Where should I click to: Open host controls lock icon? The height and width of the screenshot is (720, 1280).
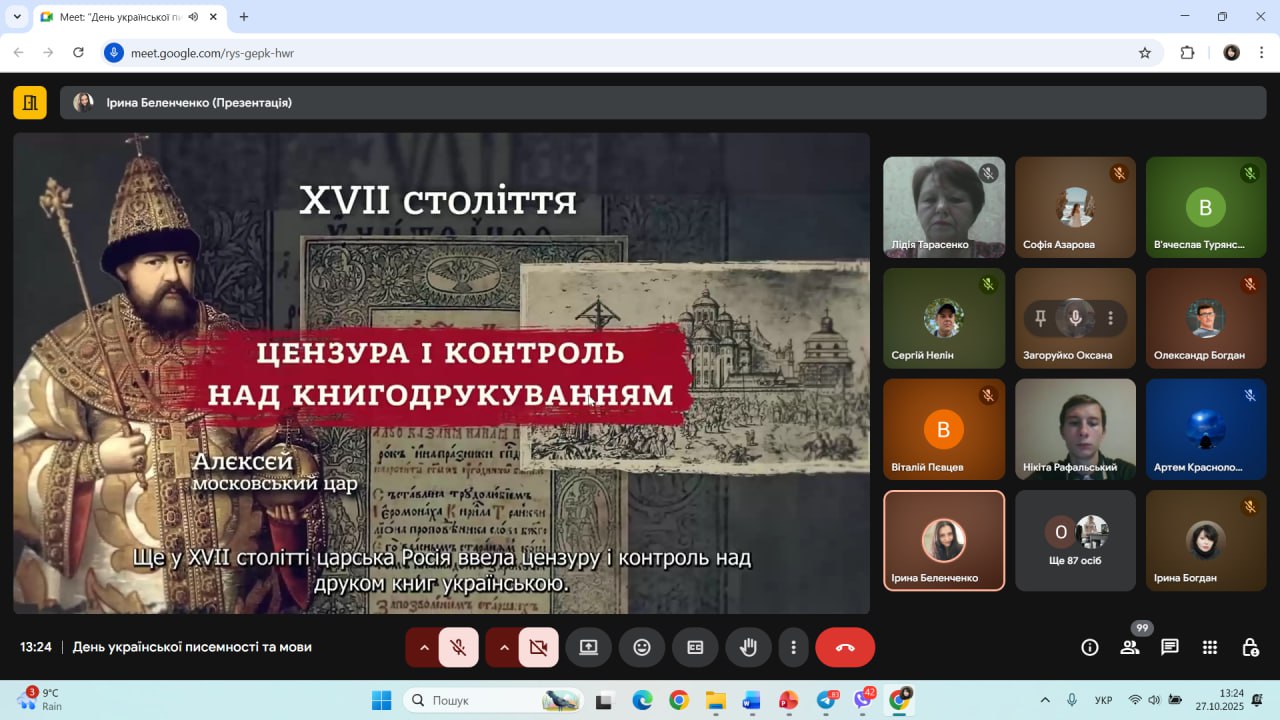pyautogui.click(x=1250, y=647)
